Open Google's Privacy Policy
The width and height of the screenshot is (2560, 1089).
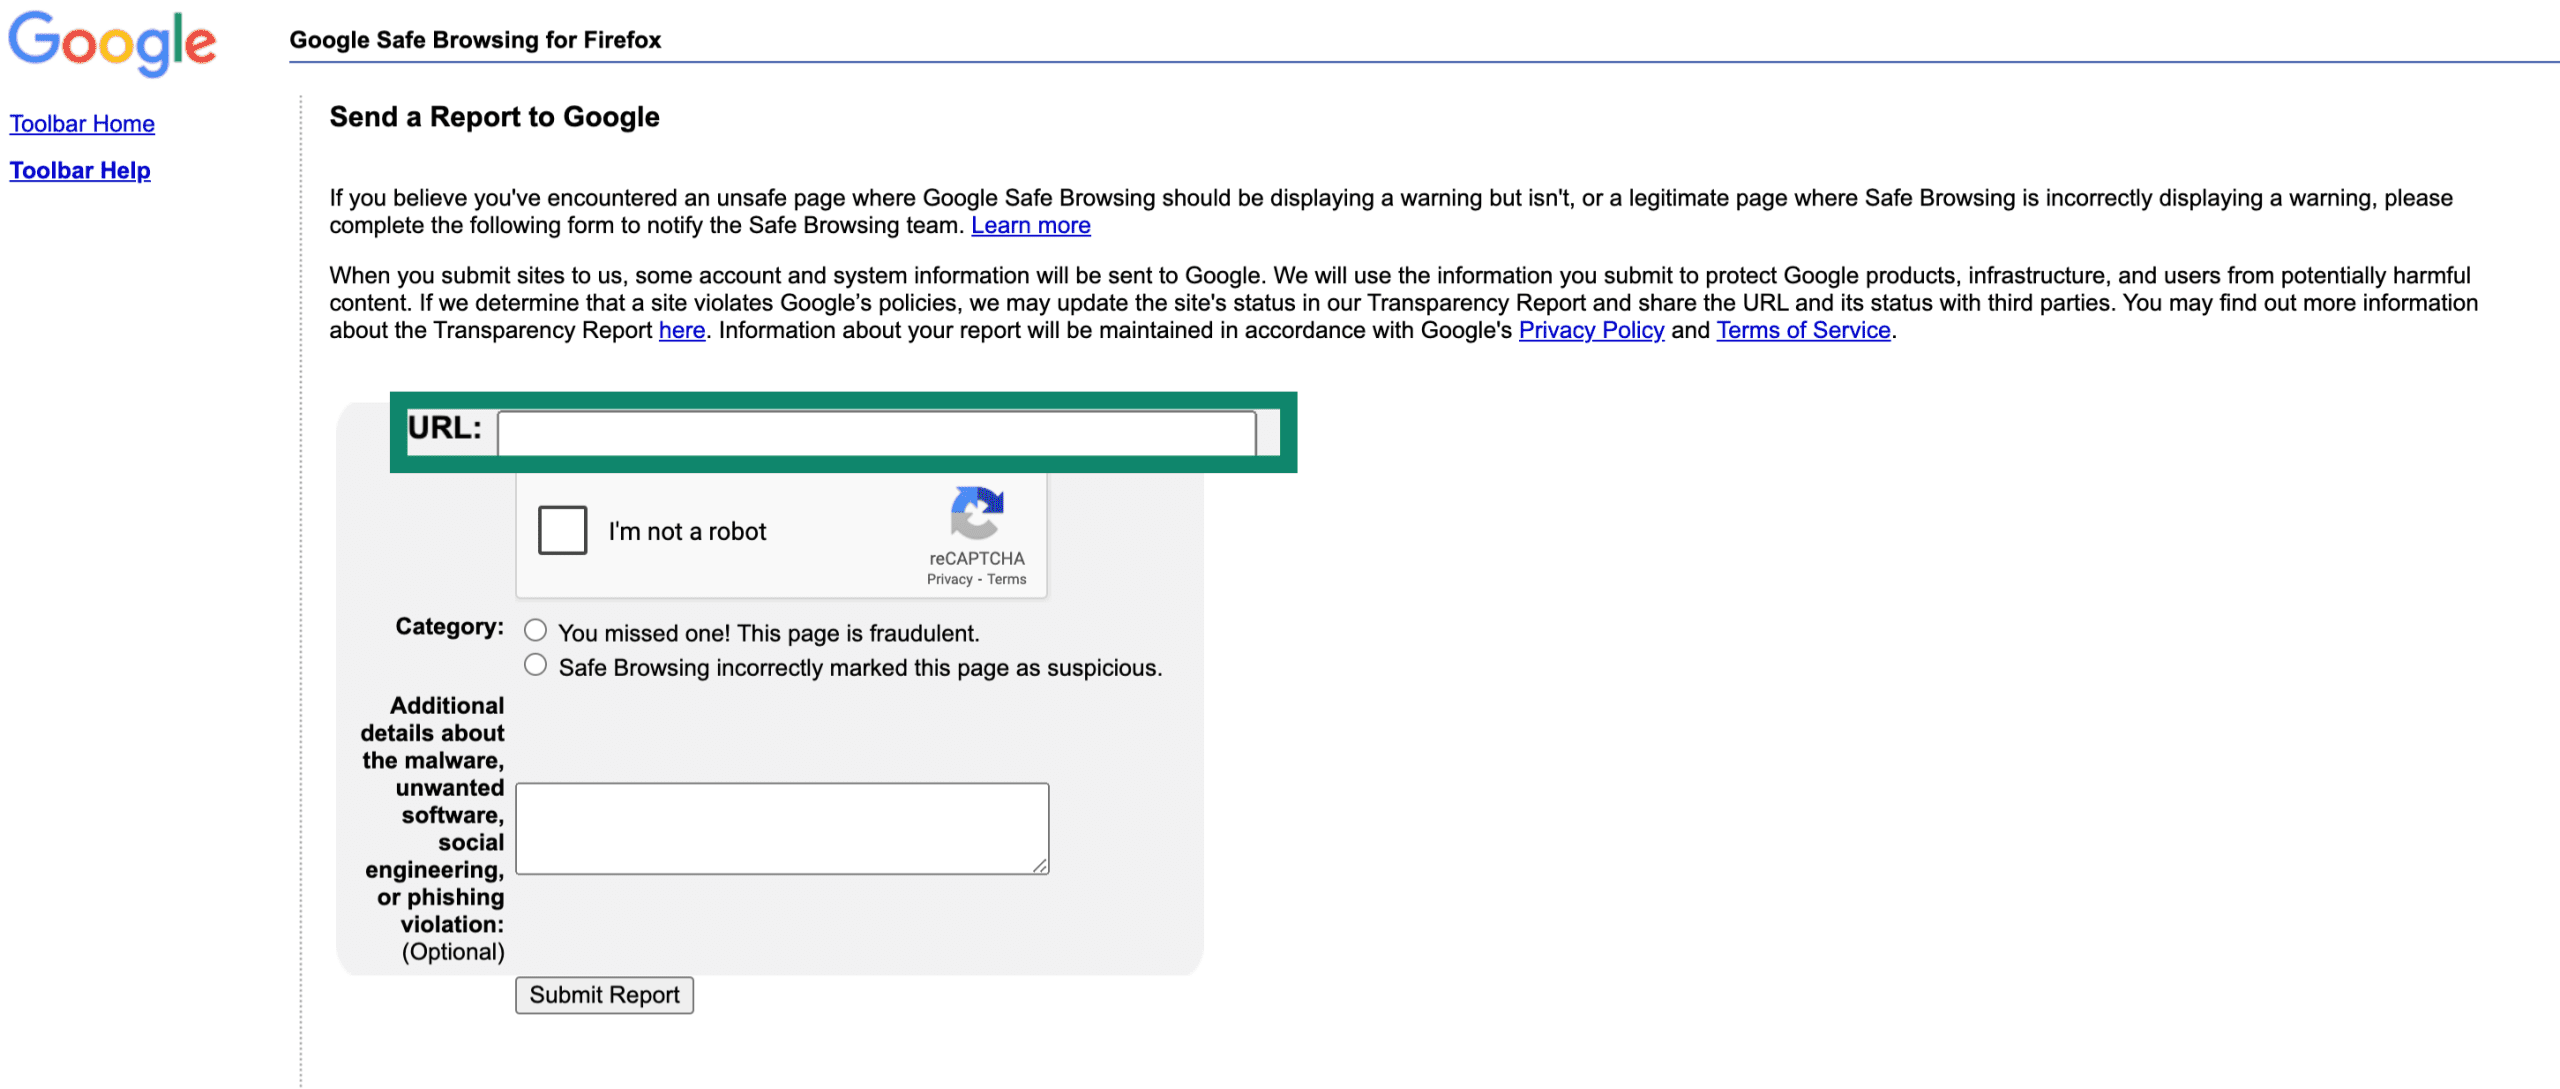tap(1592, 330)
